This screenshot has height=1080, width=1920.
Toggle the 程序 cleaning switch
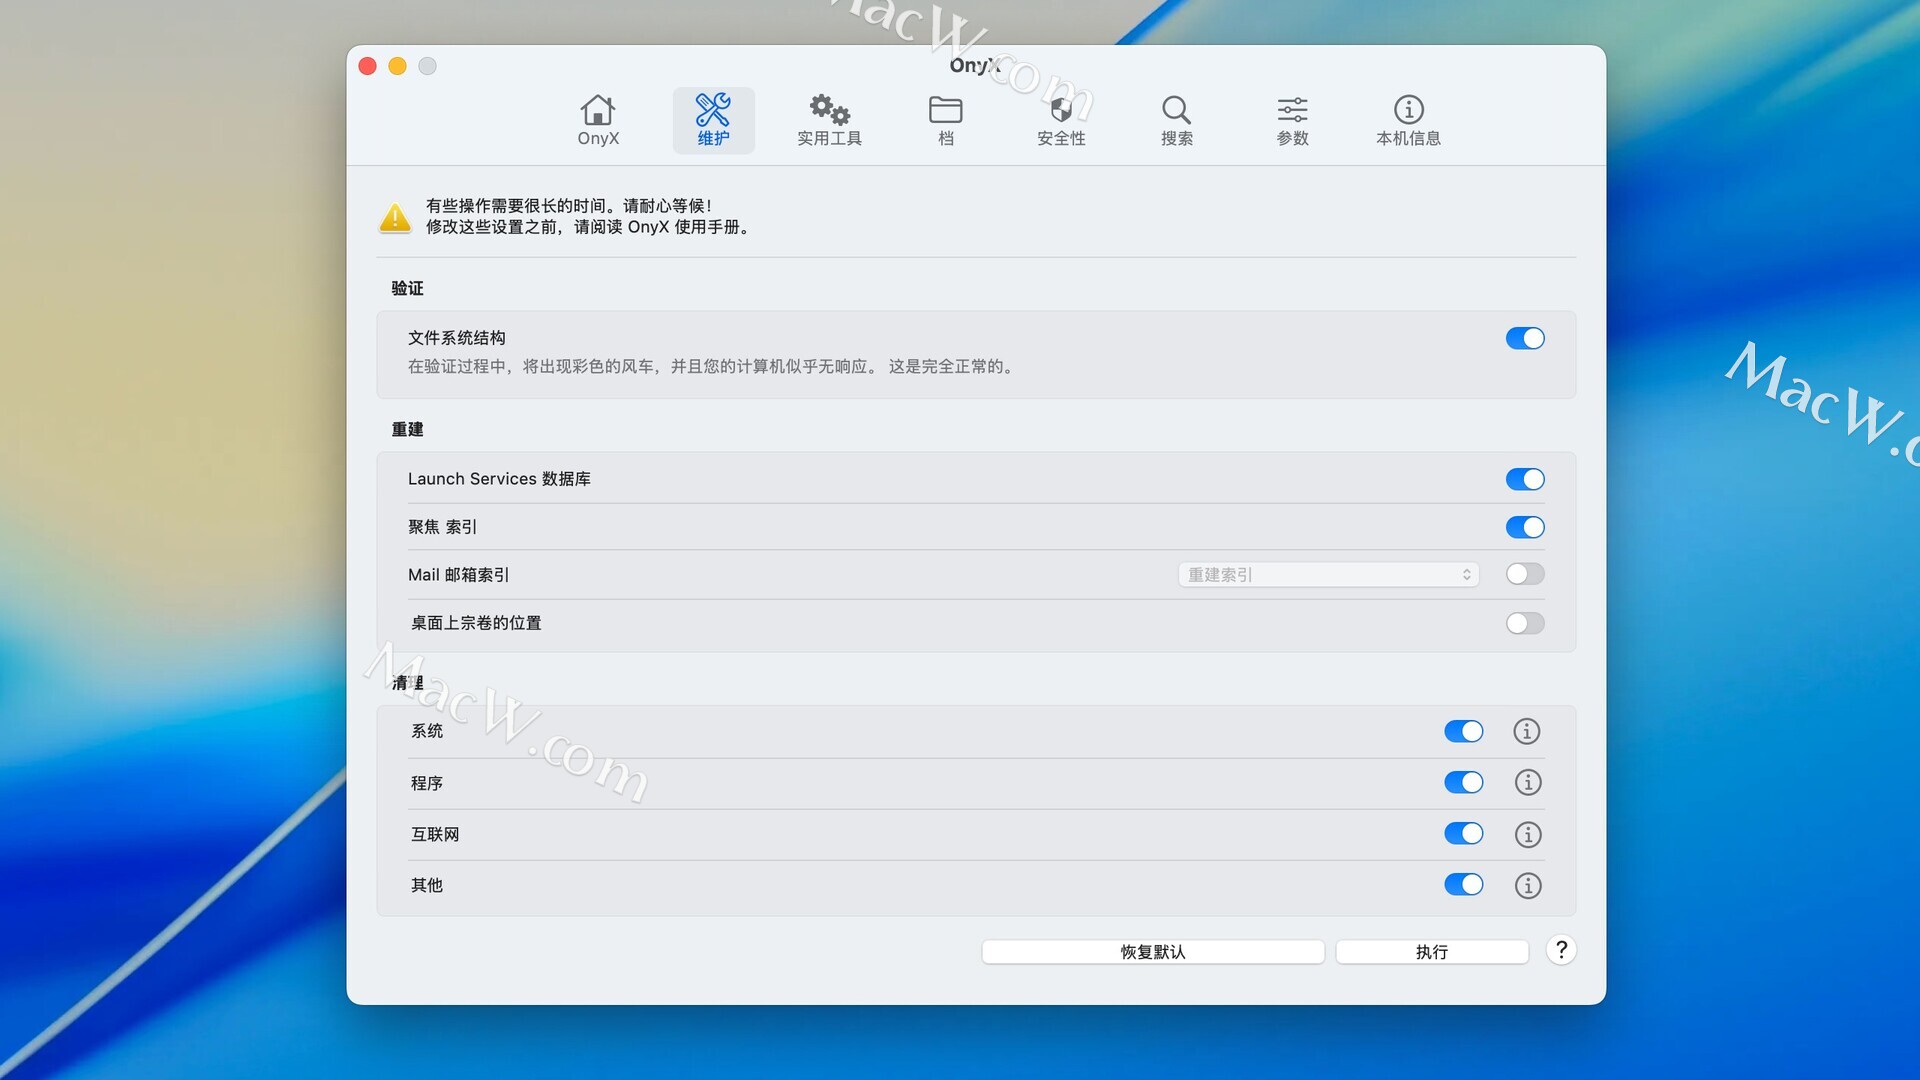click(x=1463, y=782)
